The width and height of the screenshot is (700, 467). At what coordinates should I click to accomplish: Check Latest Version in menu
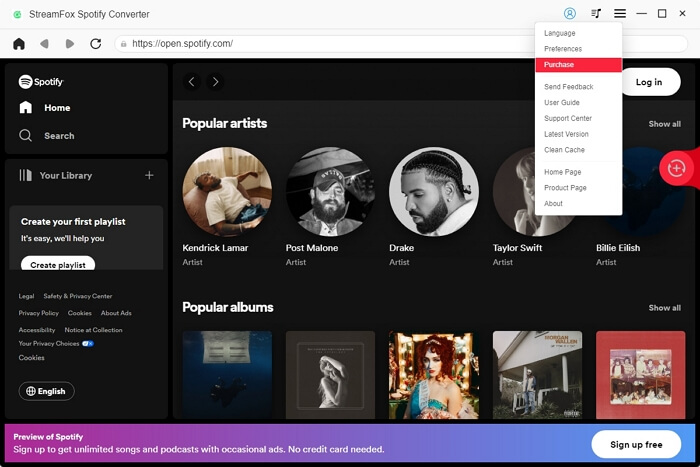566,134
